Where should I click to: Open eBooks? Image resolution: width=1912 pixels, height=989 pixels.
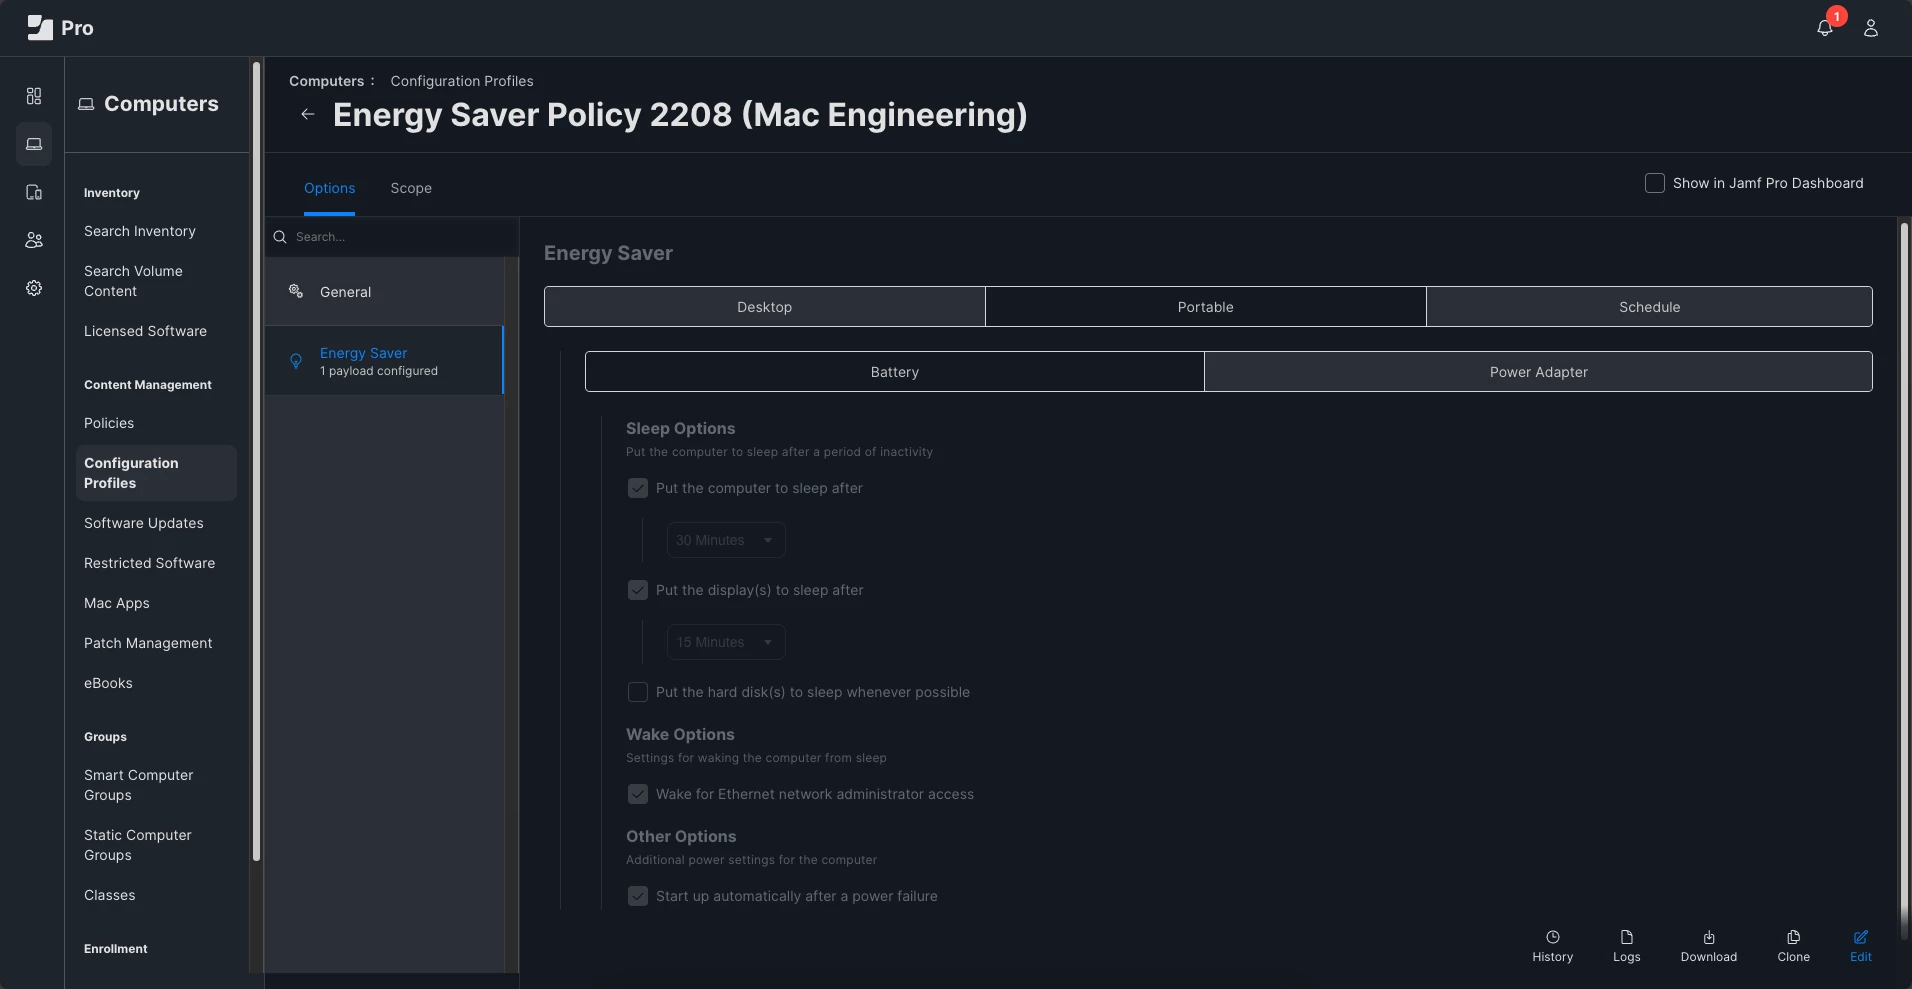[108, 683]
